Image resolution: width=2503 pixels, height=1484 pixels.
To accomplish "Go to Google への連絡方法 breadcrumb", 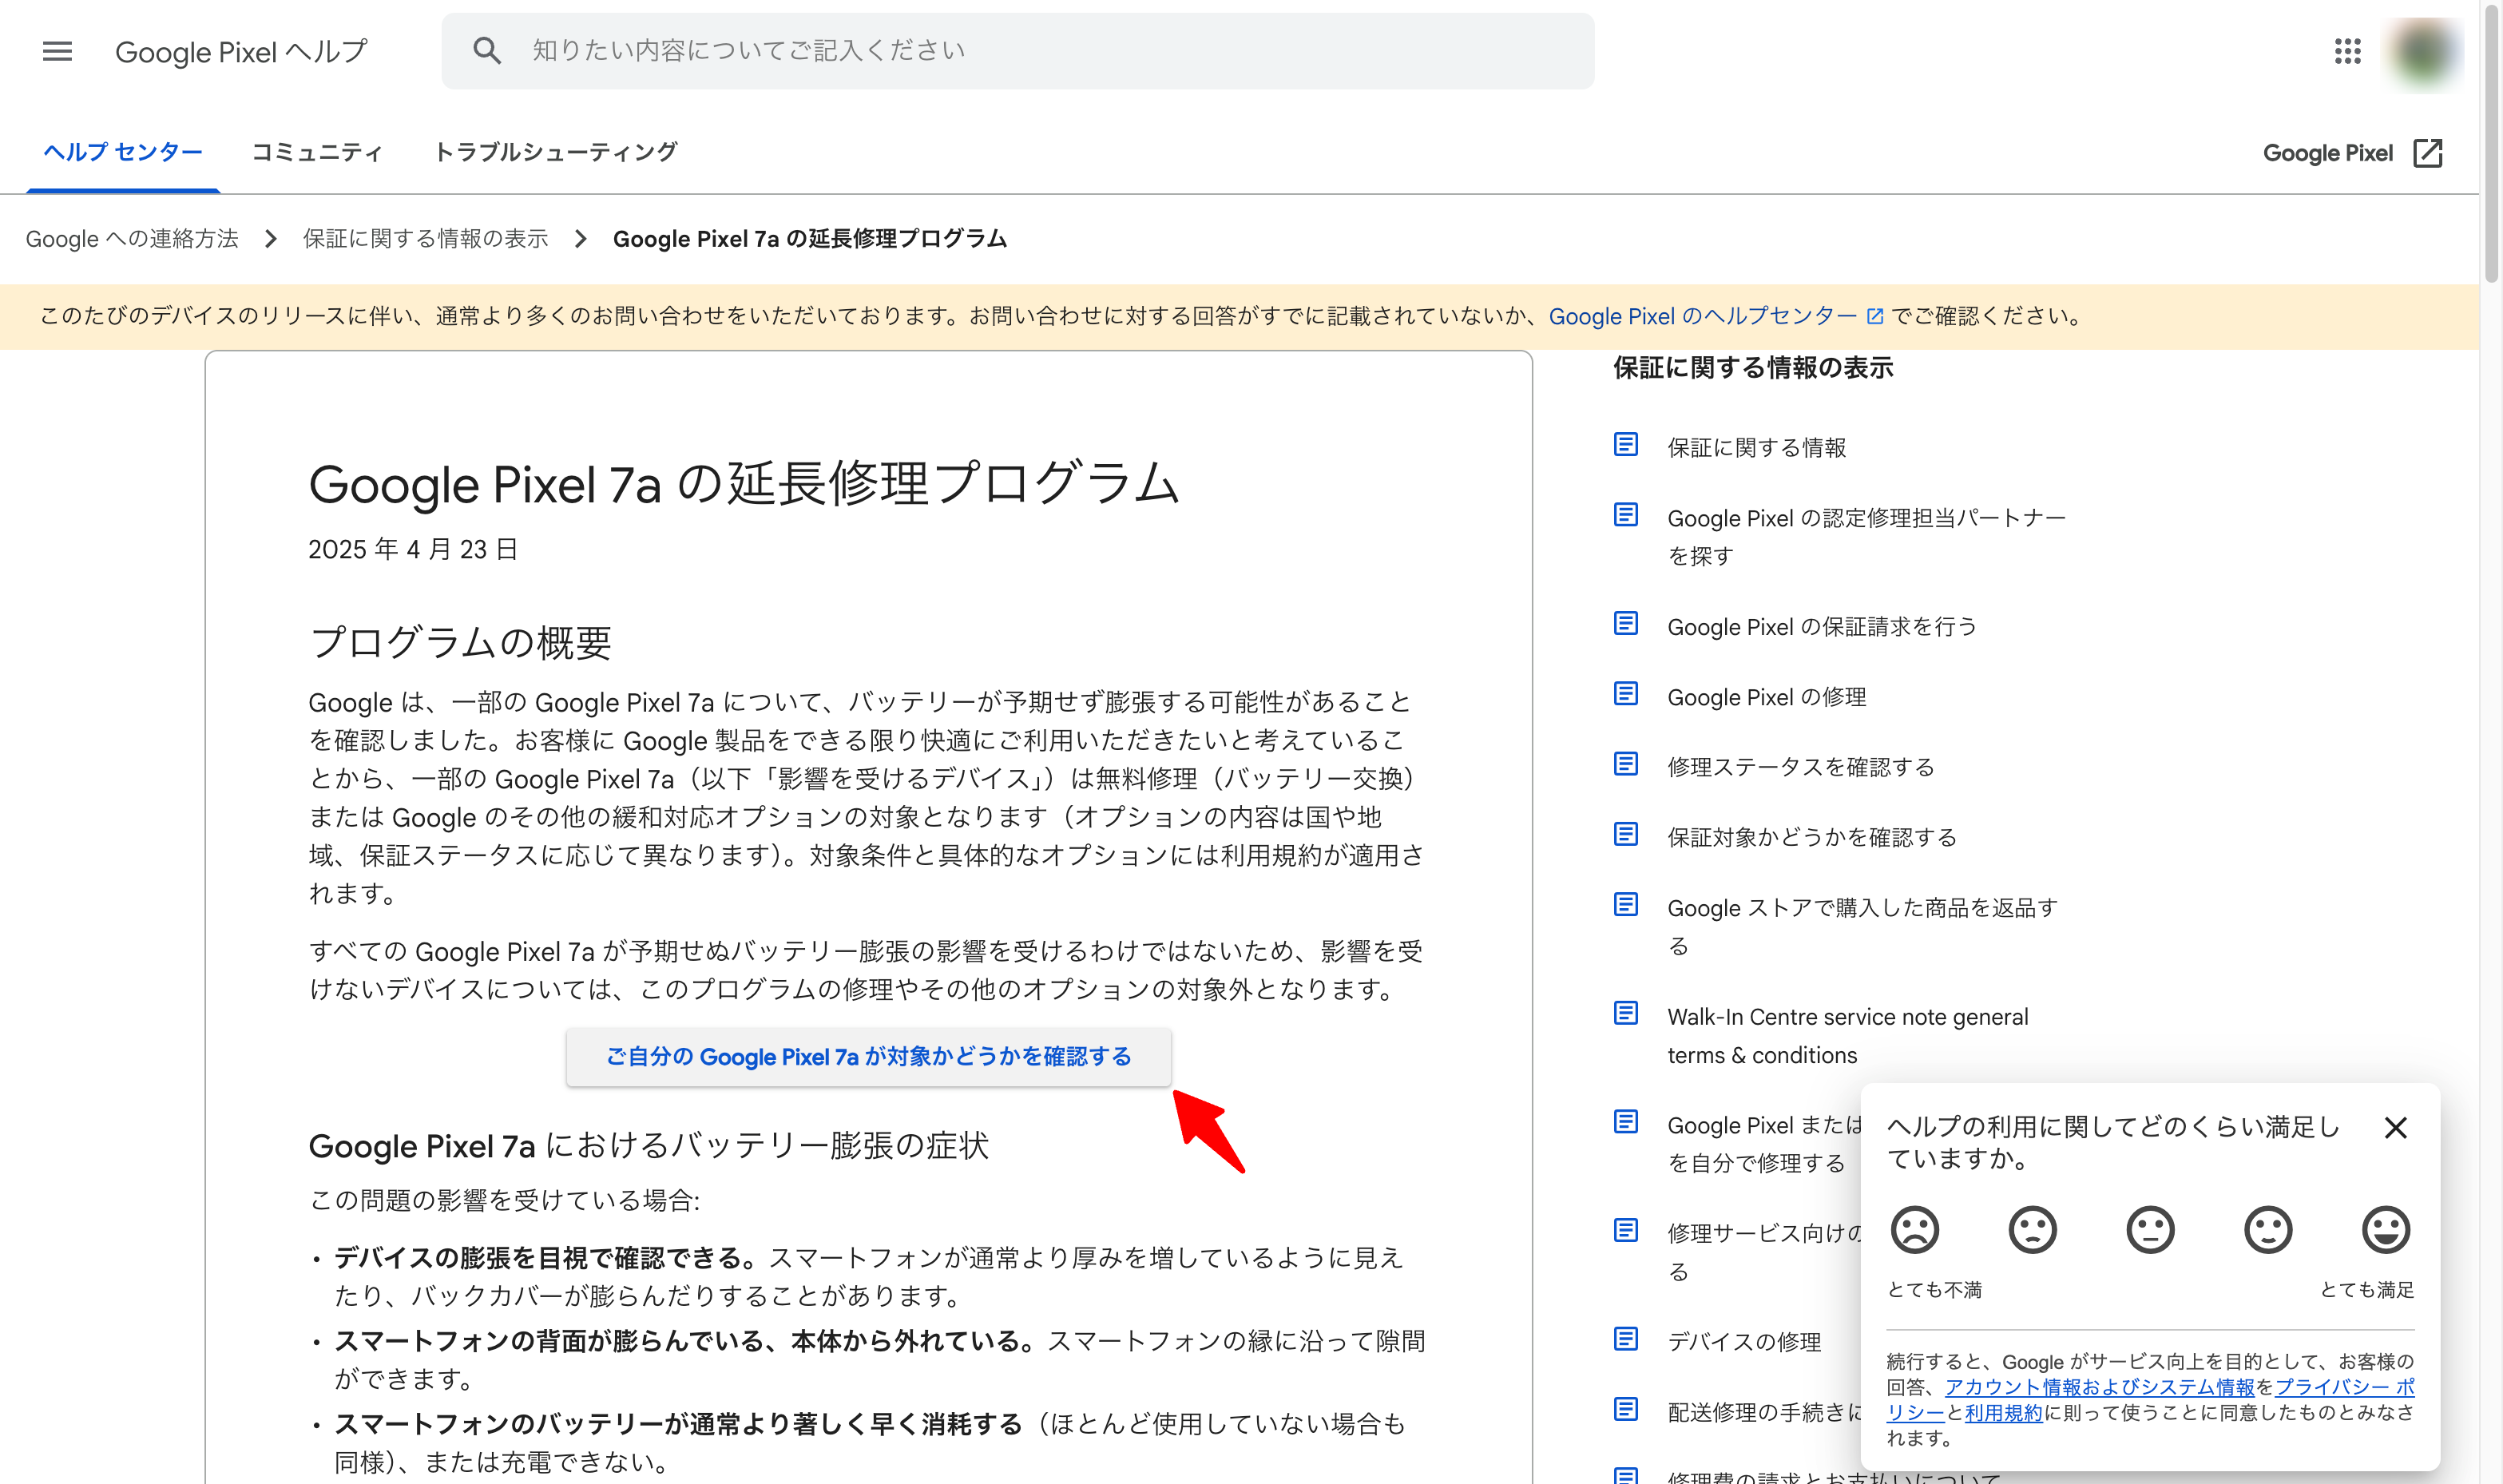I will pos(132,239).
